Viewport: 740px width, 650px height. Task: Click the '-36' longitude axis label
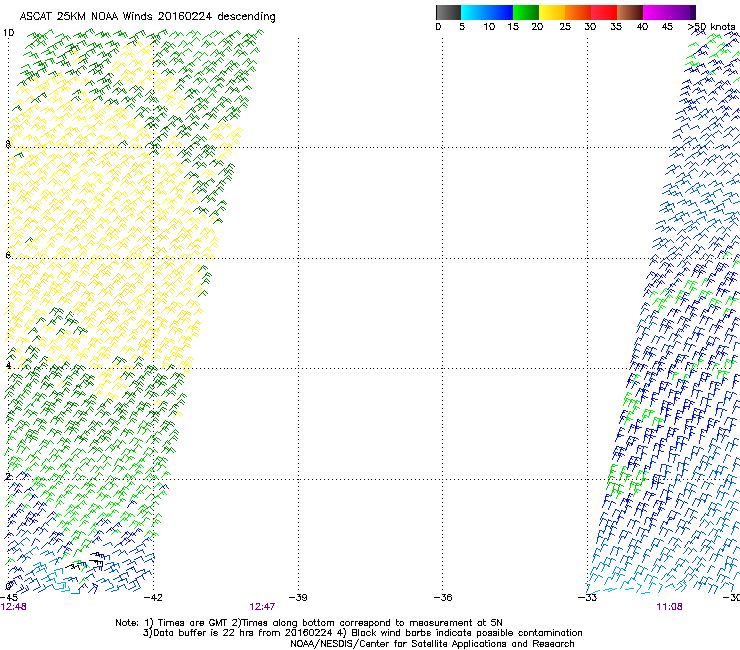tap(443, 597)
